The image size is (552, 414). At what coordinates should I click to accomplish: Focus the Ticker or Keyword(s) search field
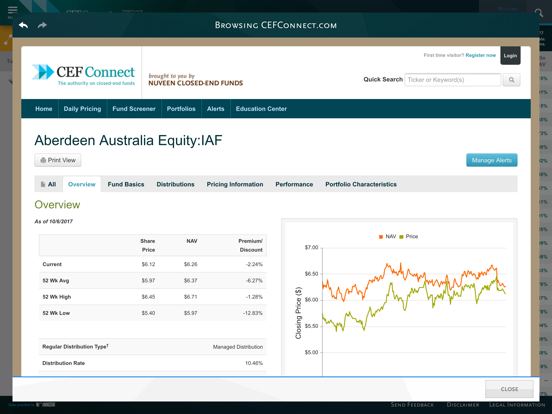tap(453, 80)
